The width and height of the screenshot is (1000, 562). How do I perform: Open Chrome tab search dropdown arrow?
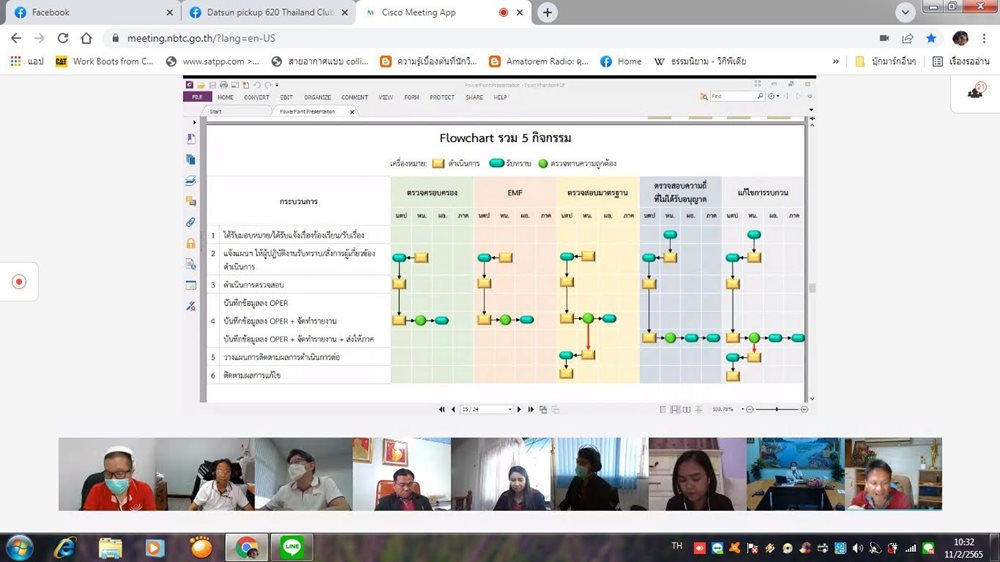pos(905,12)
